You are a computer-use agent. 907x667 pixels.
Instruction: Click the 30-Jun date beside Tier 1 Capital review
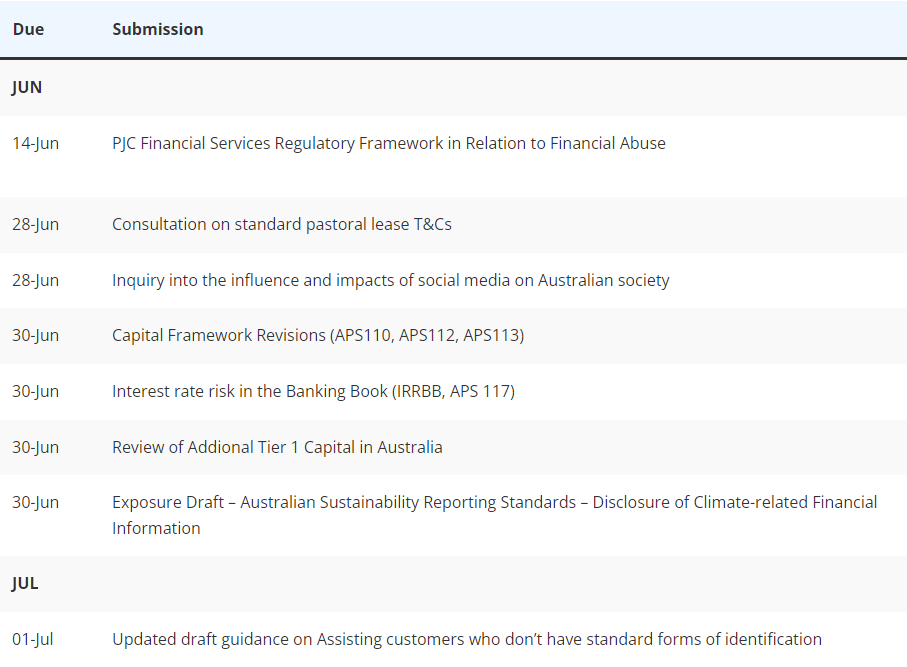pyautogui.click(x=35, y=448)
